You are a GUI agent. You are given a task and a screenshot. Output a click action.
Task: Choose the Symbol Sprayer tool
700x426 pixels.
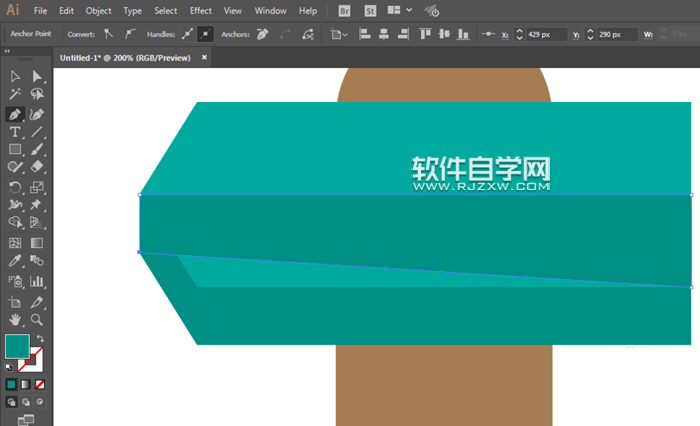point(15,281)
